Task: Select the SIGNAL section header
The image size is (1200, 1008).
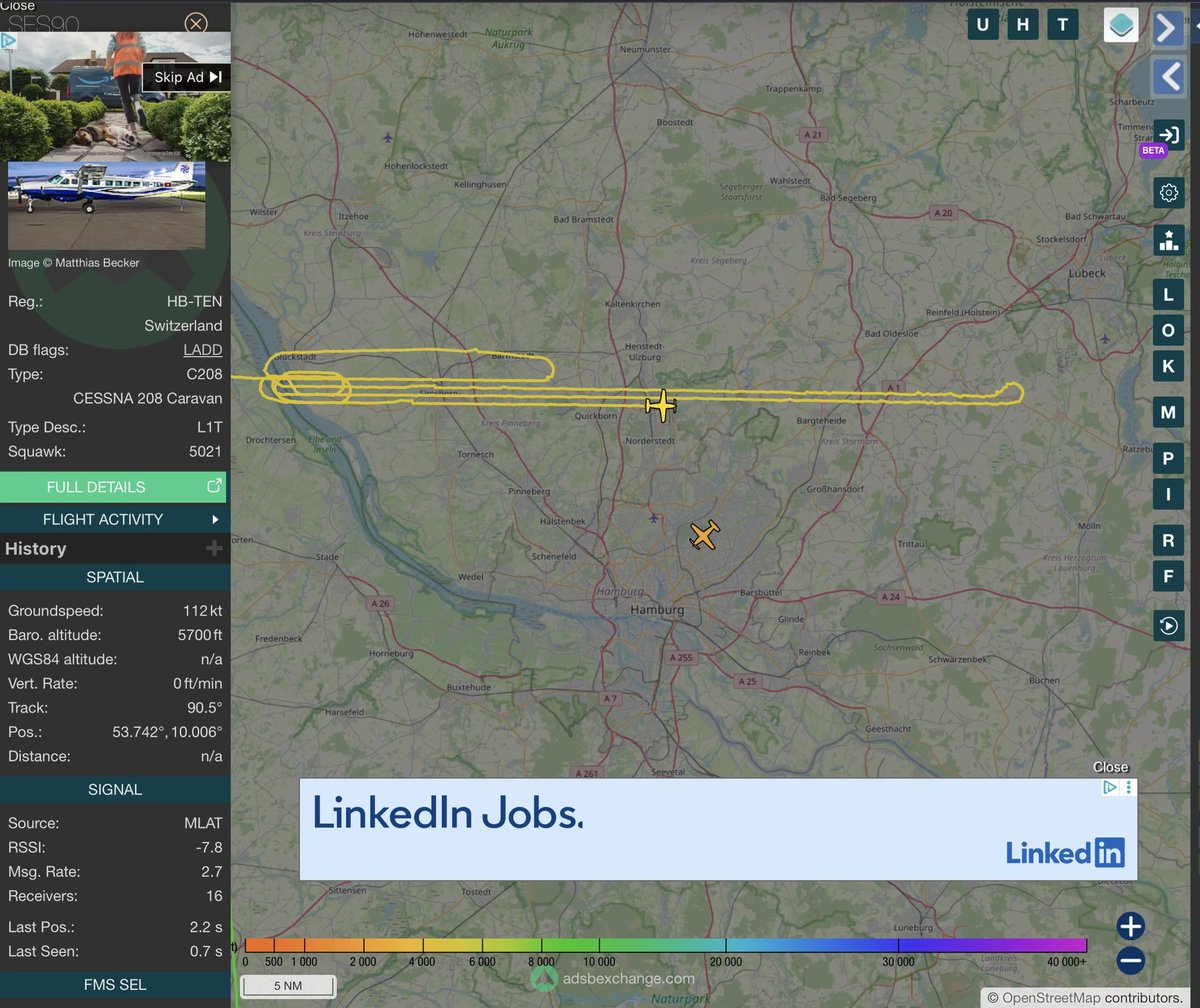Action: tap(115, 789)
